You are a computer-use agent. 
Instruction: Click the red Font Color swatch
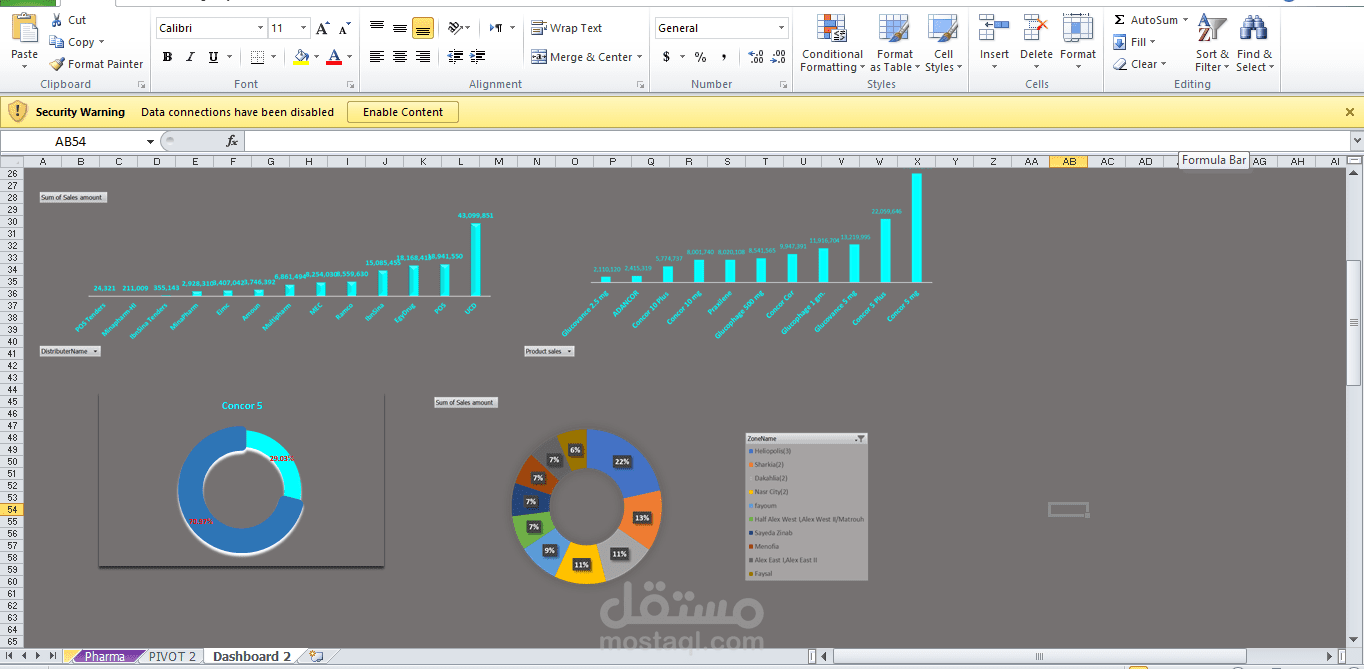click(334, 57)
